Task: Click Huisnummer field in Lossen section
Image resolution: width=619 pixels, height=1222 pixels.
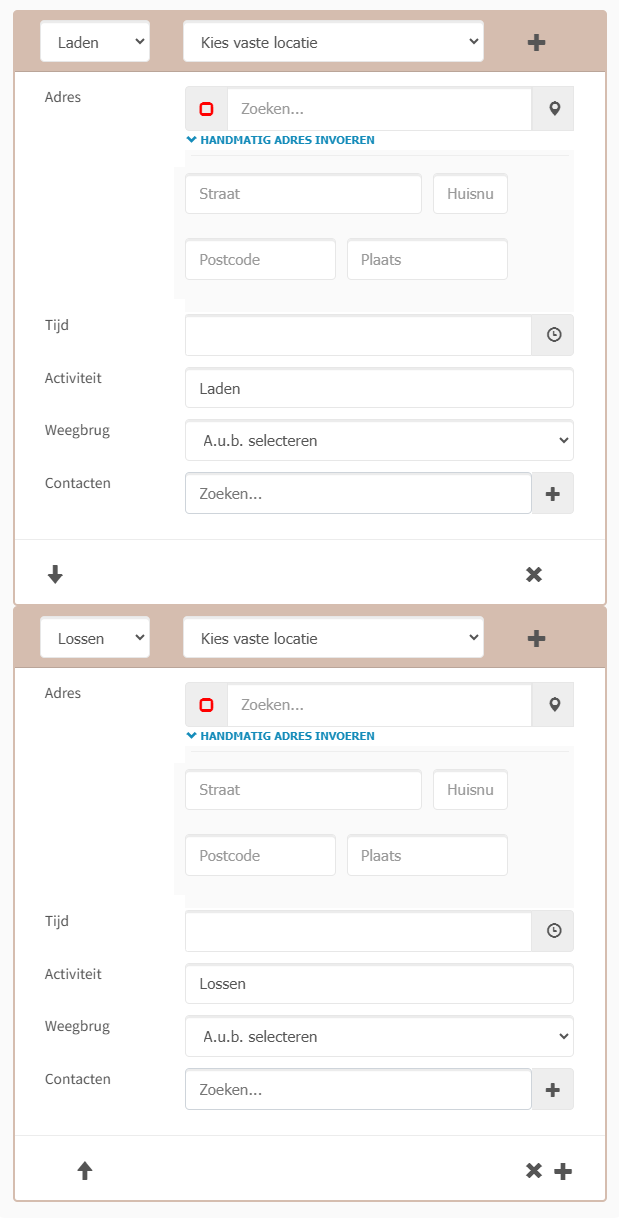Action: coord(470,790)
